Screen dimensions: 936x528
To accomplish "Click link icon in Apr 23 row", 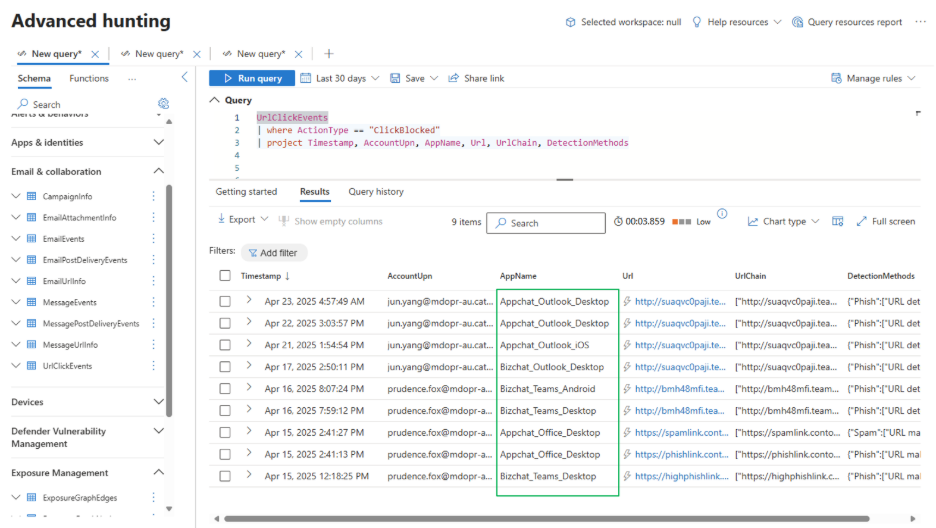I will (x=627, y=301).
